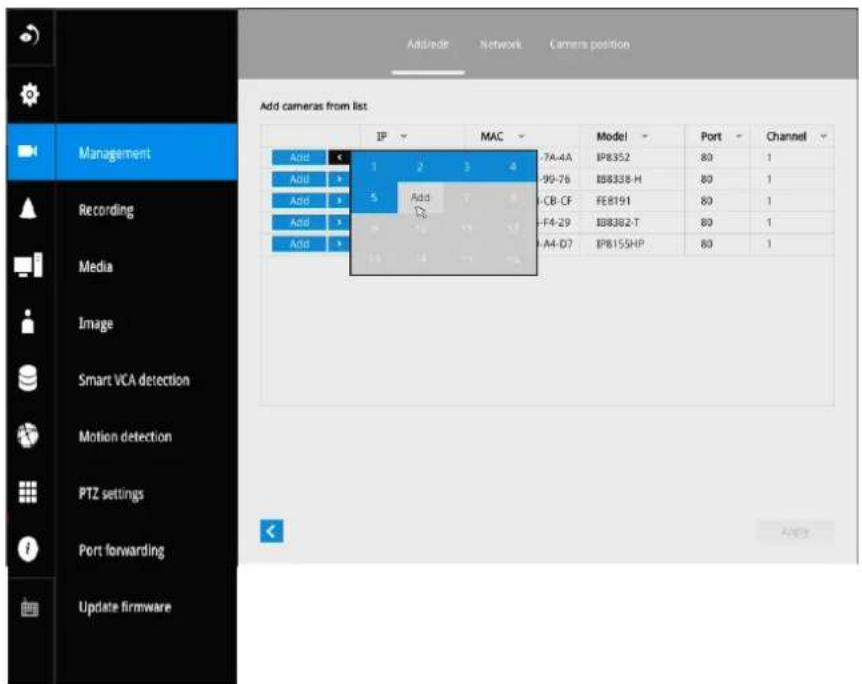
Task: Select channel 5 in the channel grid
Action: pyautogui.click(x=374, y=197)
